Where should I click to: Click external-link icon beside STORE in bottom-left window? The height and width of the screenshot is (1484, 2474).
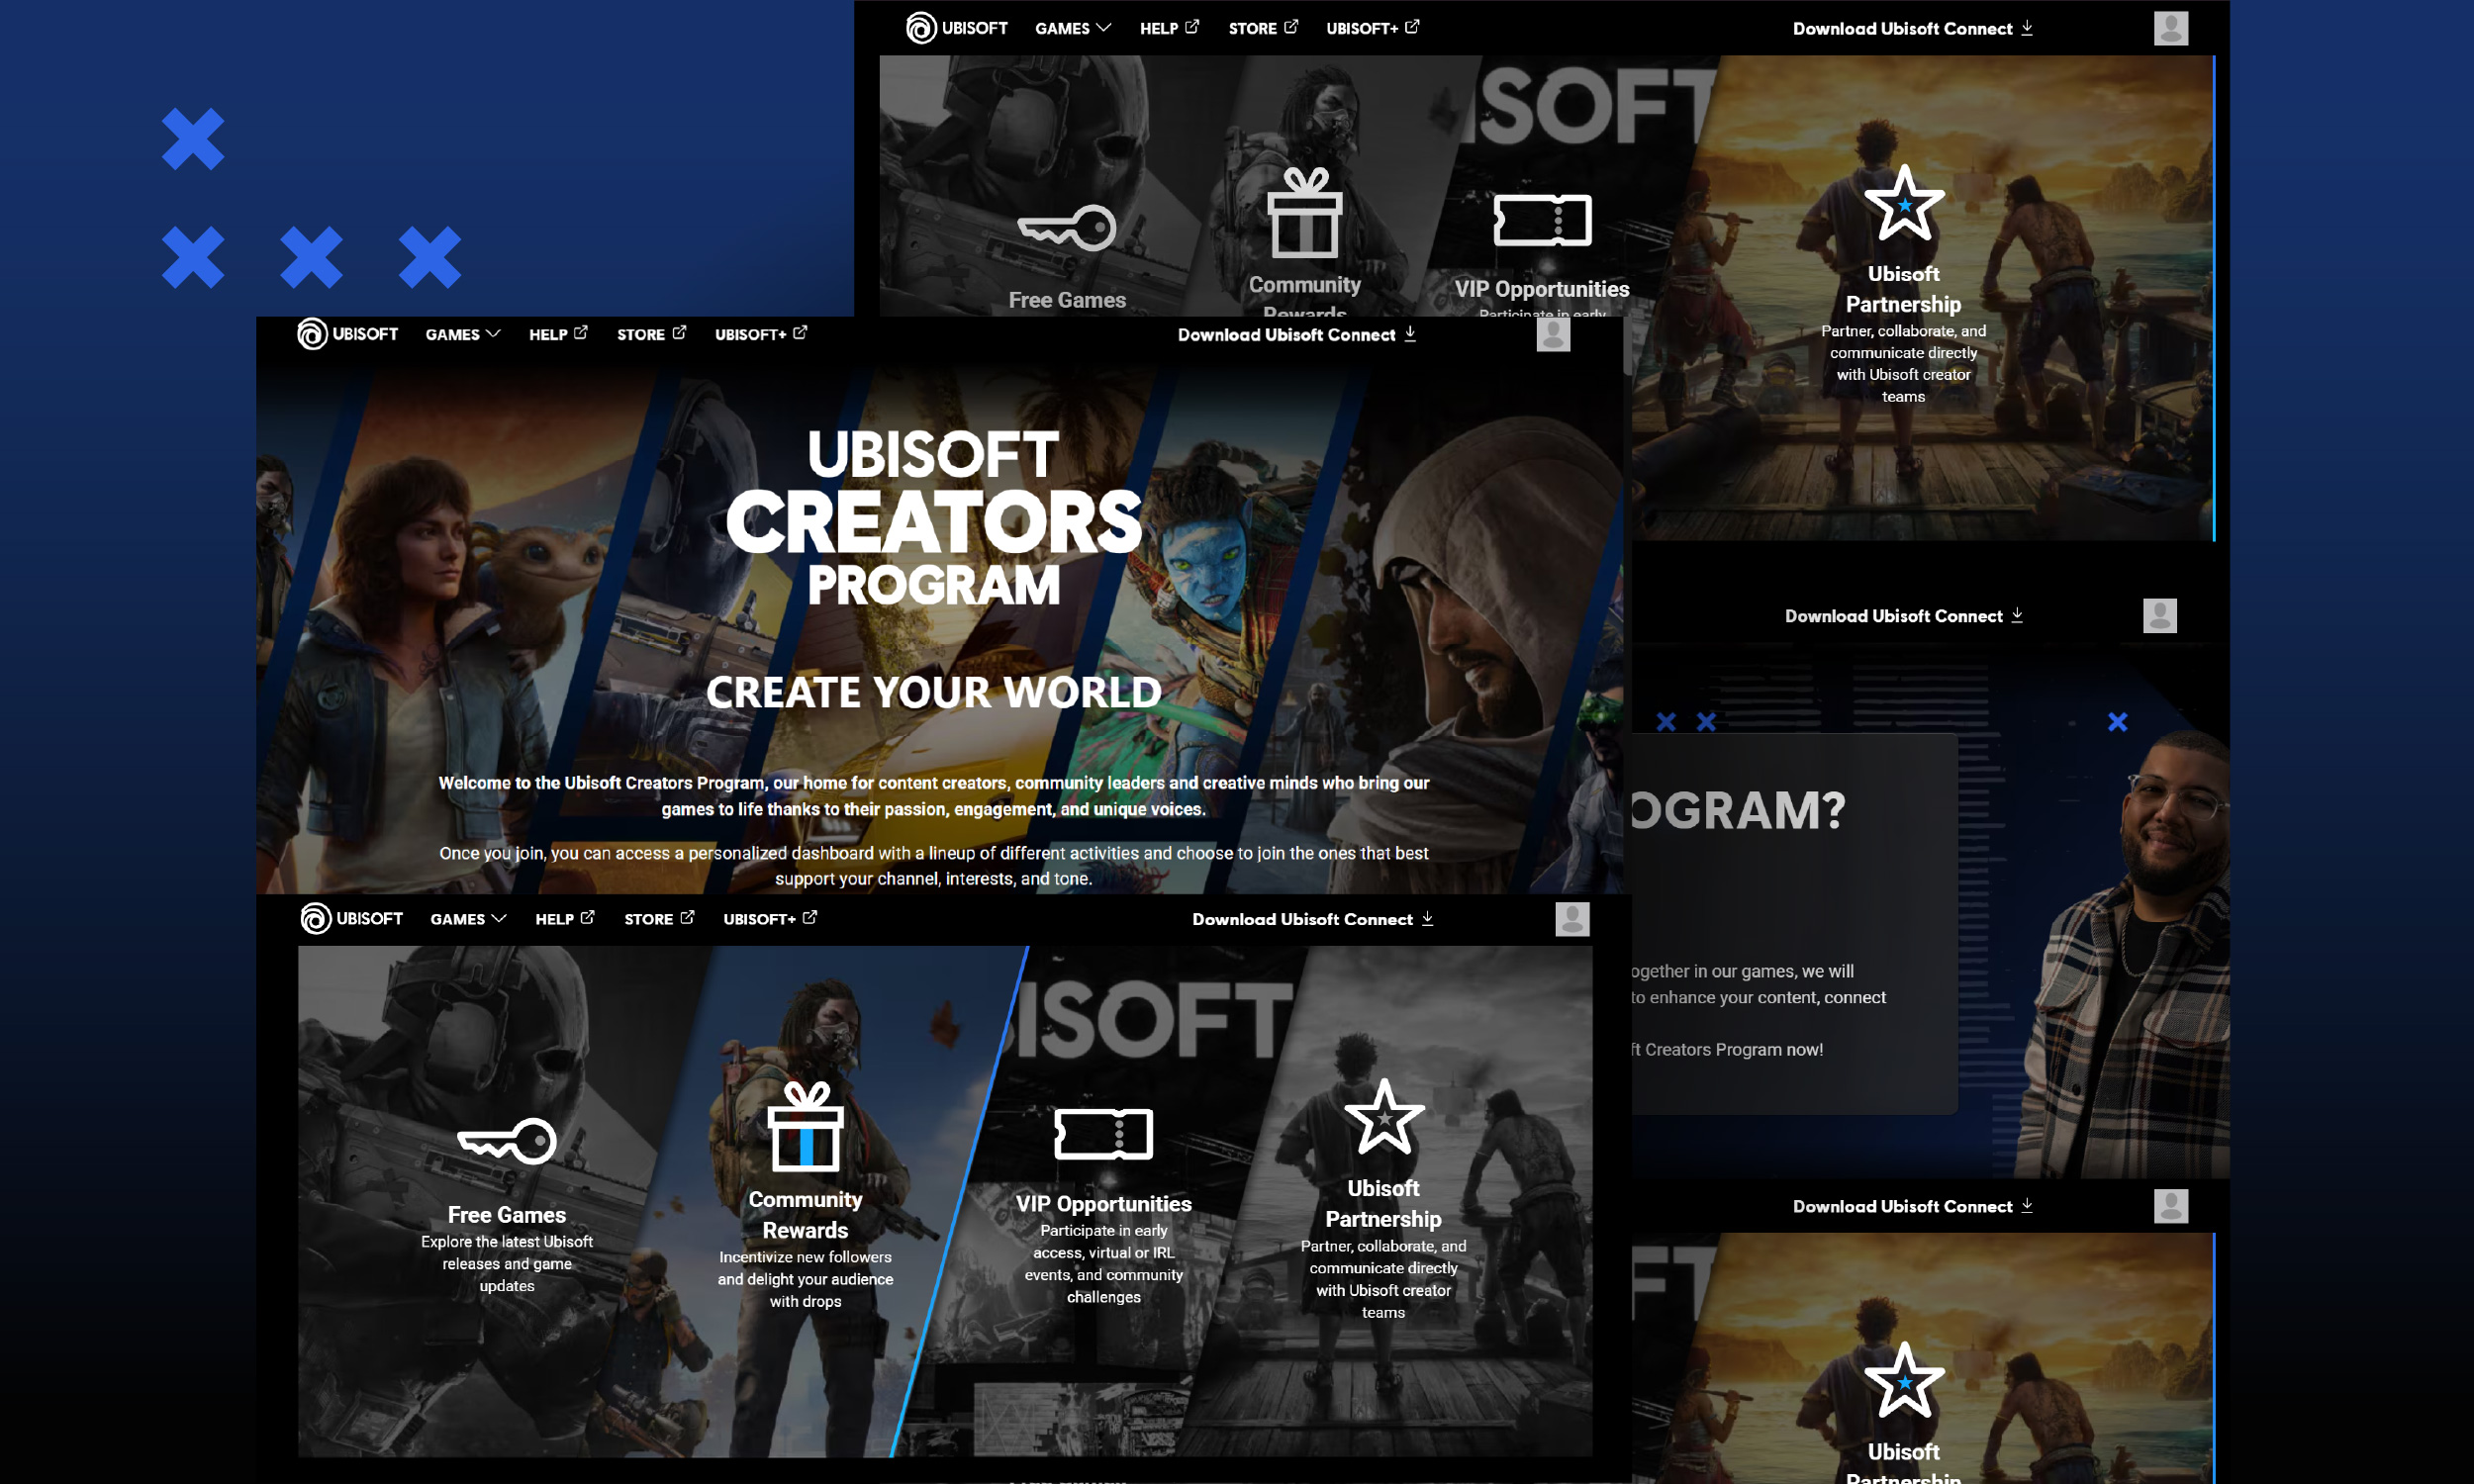pyautogui.click(x=687, y=916)
